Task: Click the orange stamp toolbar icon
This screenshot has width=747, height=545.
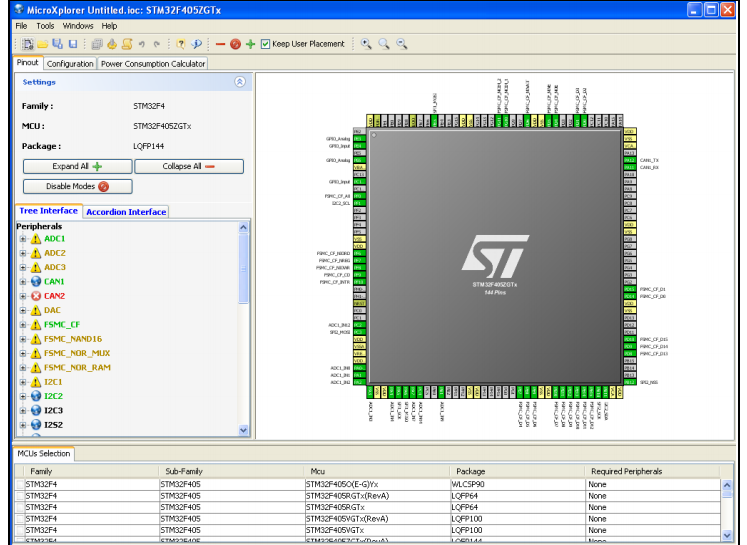Action: point(112,44)
